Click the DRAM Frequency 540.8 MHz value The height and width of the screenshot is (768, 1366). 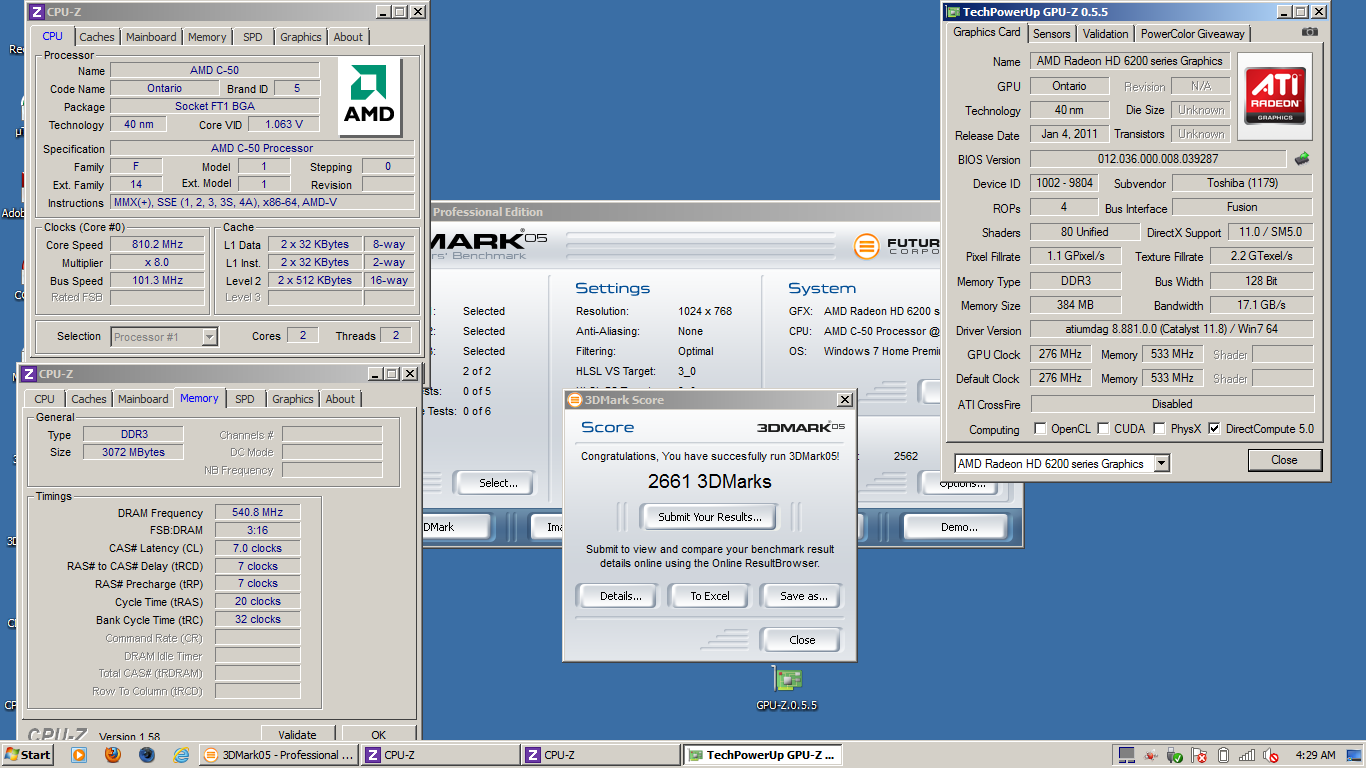[x=258, y=513]
